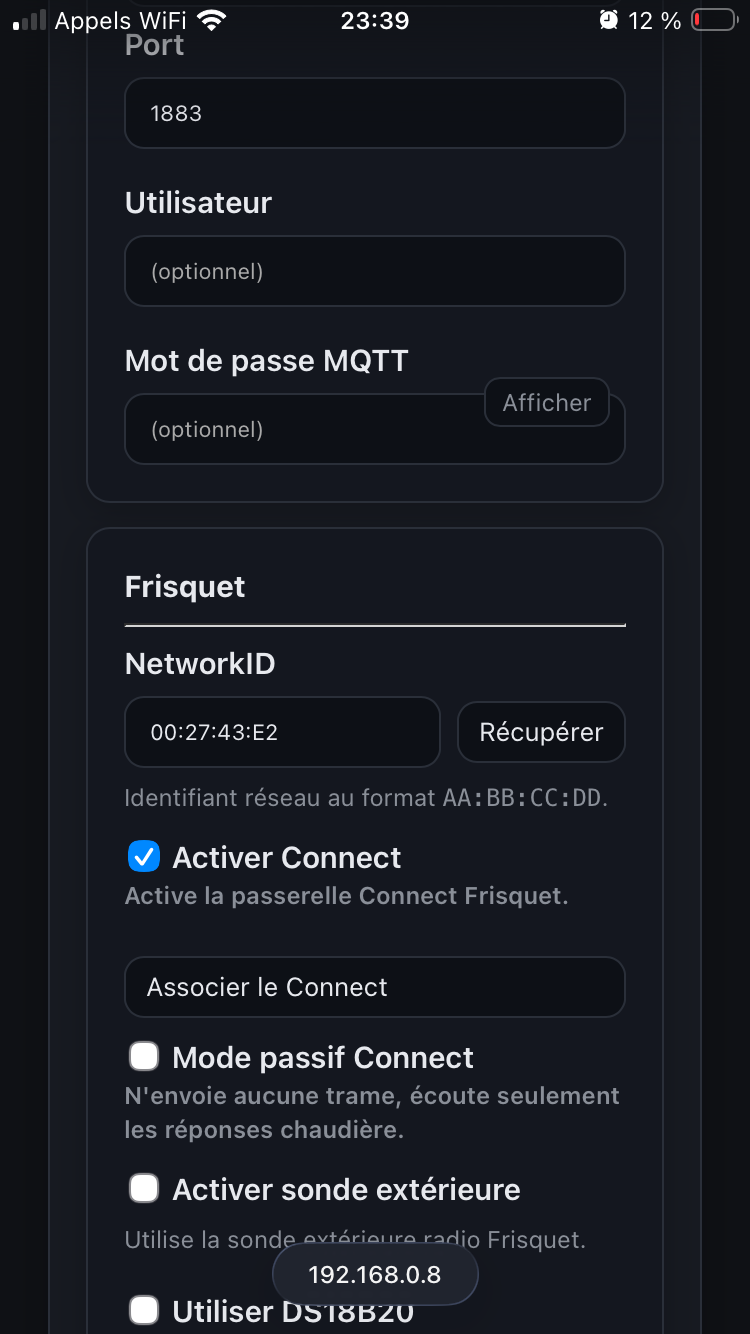Tap the Frisquet section heading

[x=185, y=586]
